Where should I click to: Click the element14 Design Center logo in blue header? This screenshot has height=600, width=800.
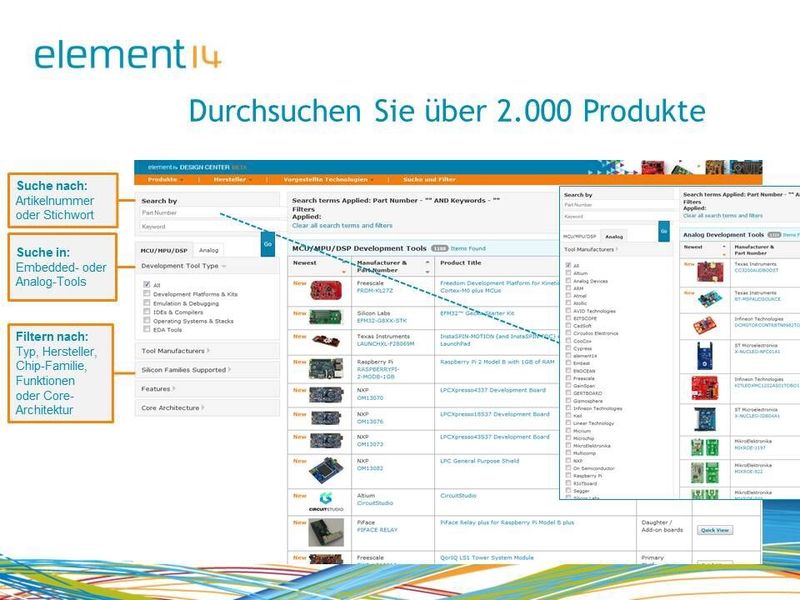[x=197, y=167]
